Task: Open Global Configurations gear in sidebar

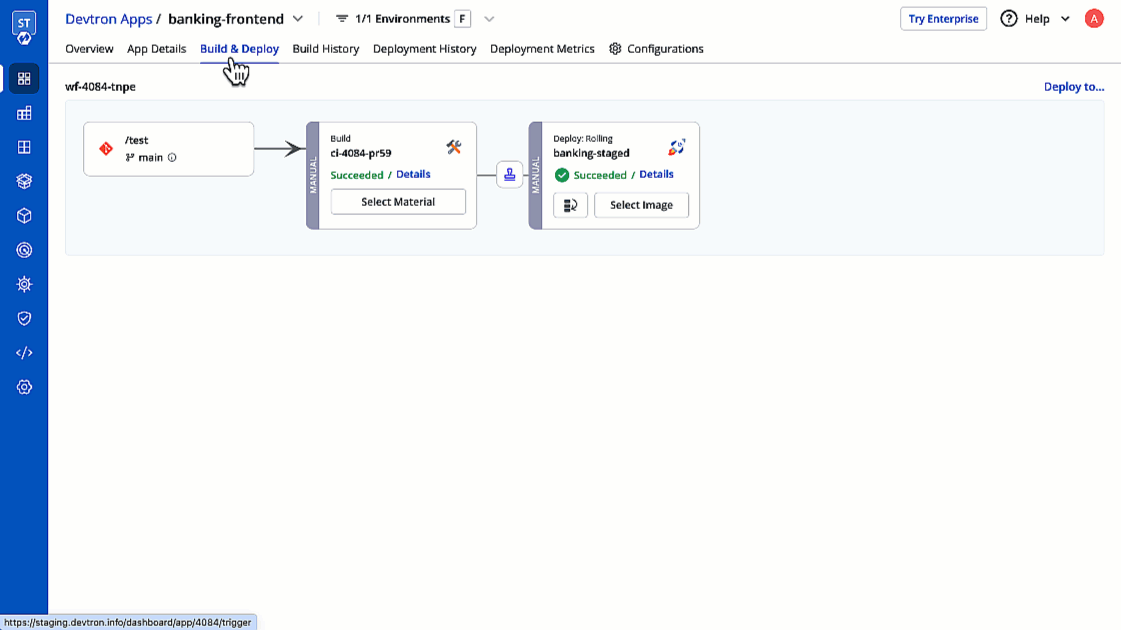Action: (x=24, y=387)
